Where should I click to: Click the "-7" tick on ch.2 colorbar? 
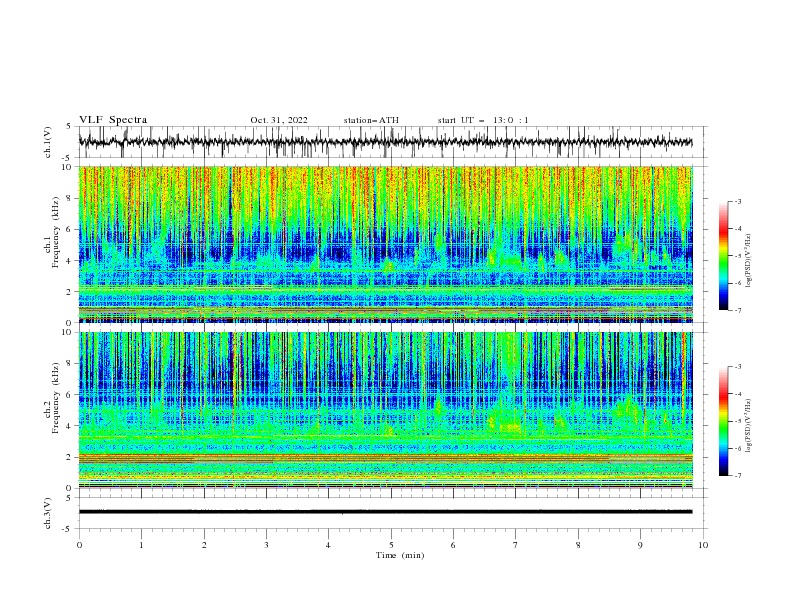[738, 476]
